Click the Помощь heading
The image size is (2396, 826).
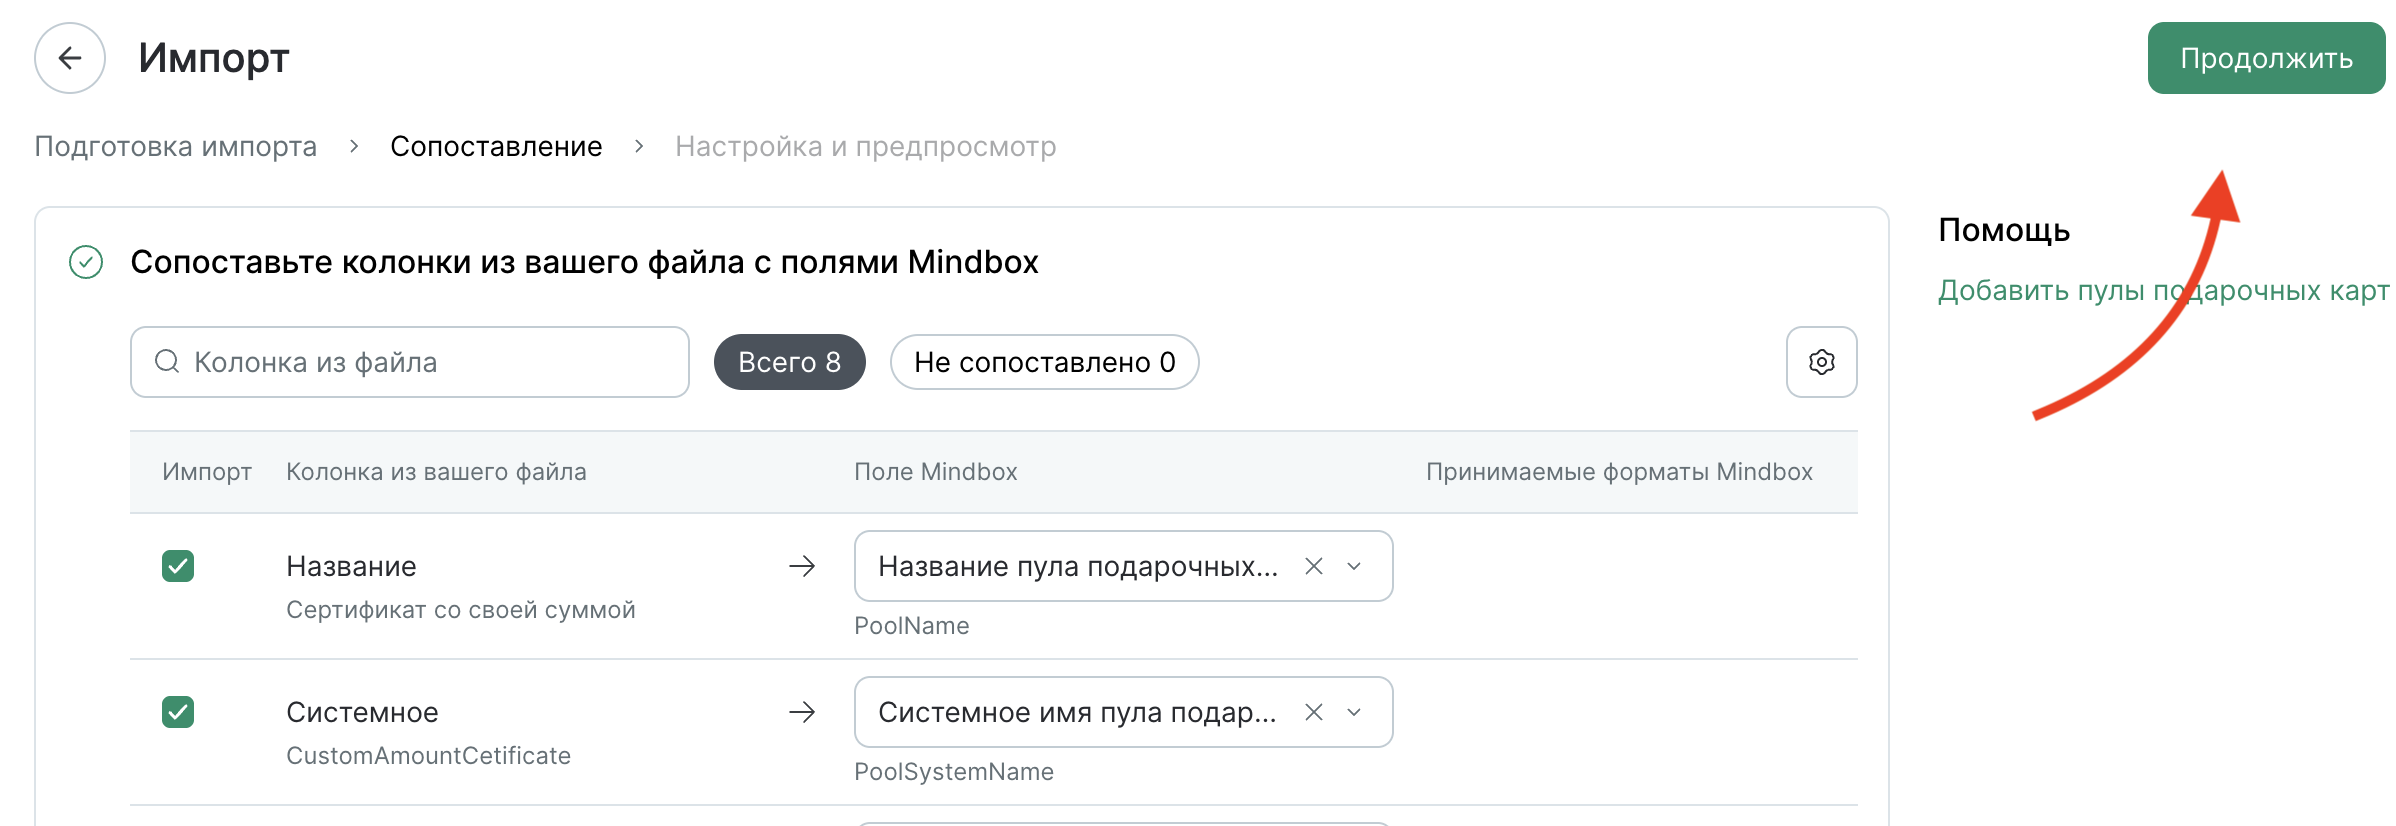(2004, 230)
